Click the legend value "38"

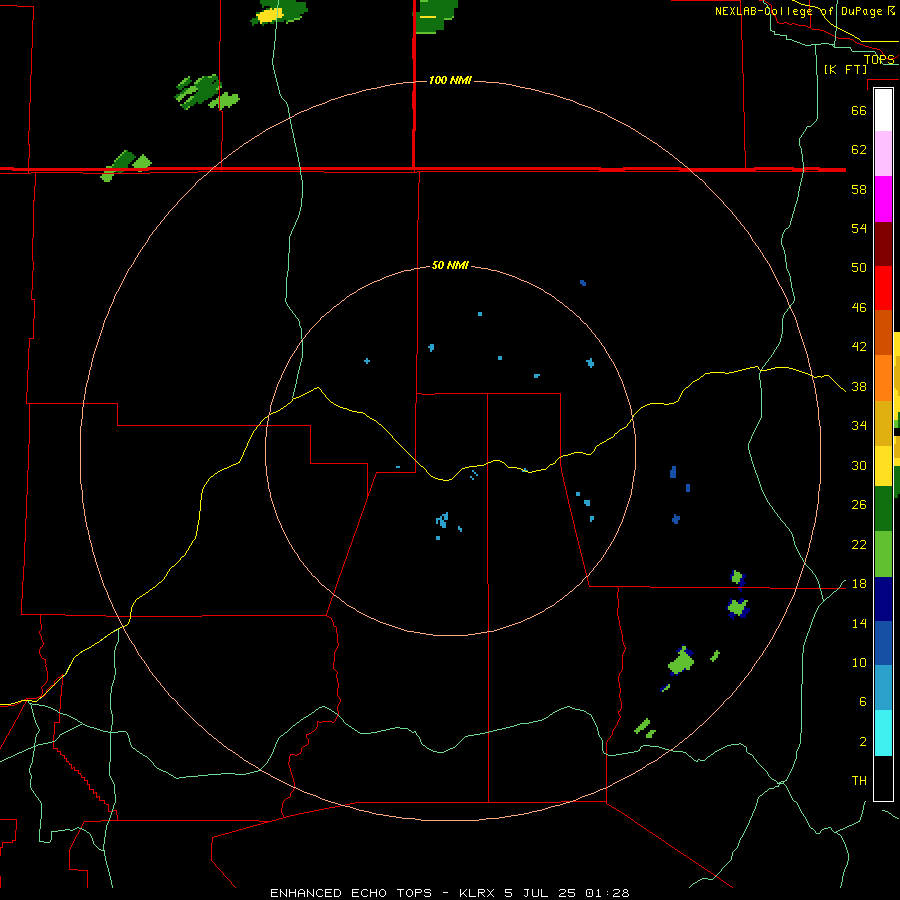(x=859, y=387)
